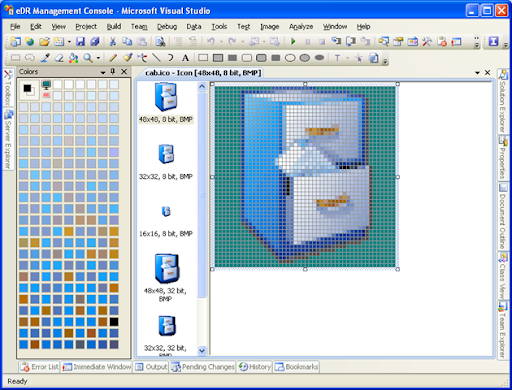
Task: Select the outlined Rectangle shape tool
Action: (203, 58)
